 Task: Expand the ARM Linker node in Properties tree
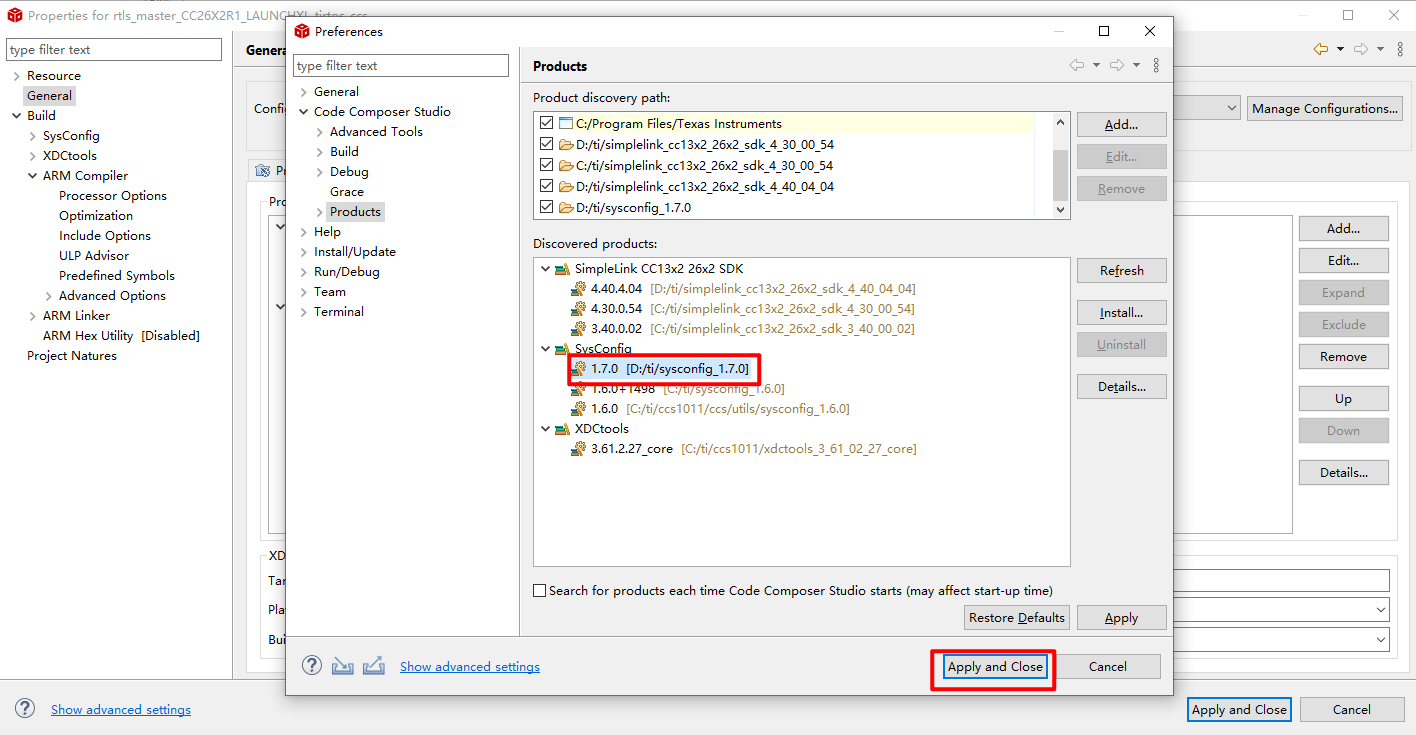33,316
